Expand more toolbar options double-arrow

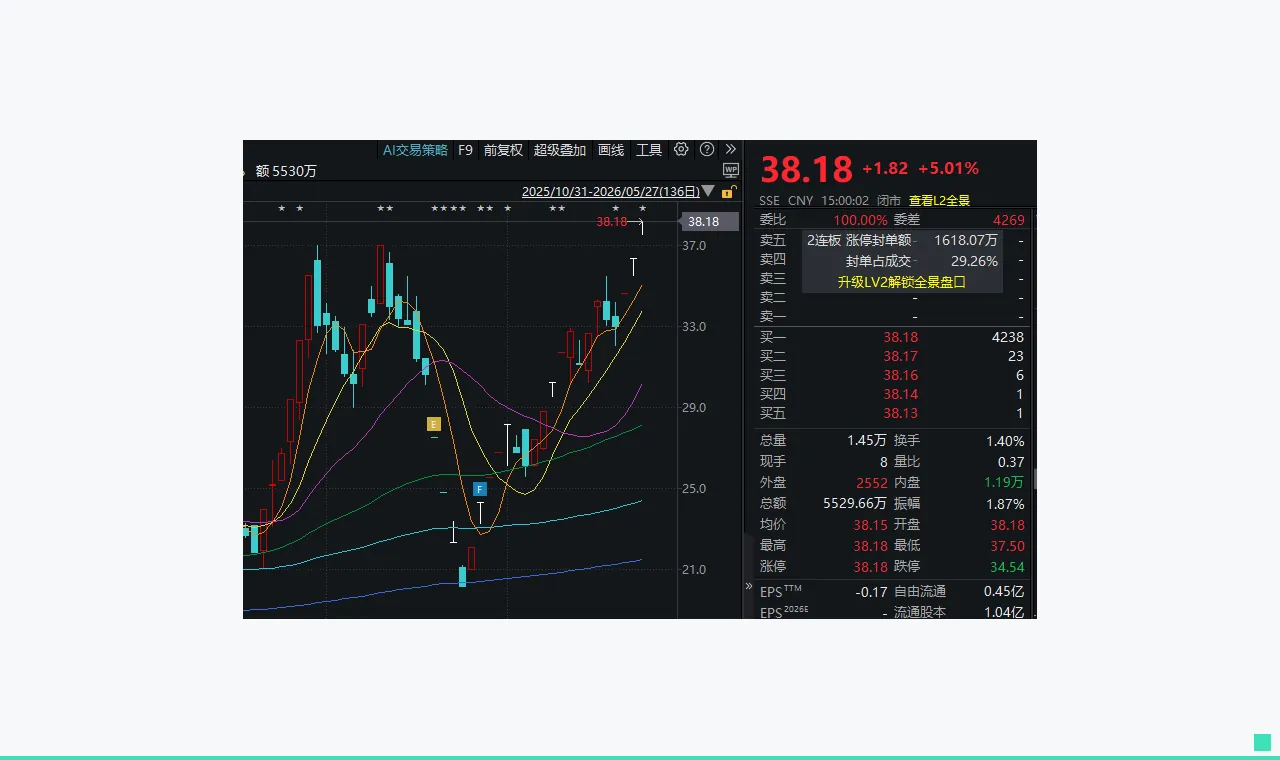[731, 149]
